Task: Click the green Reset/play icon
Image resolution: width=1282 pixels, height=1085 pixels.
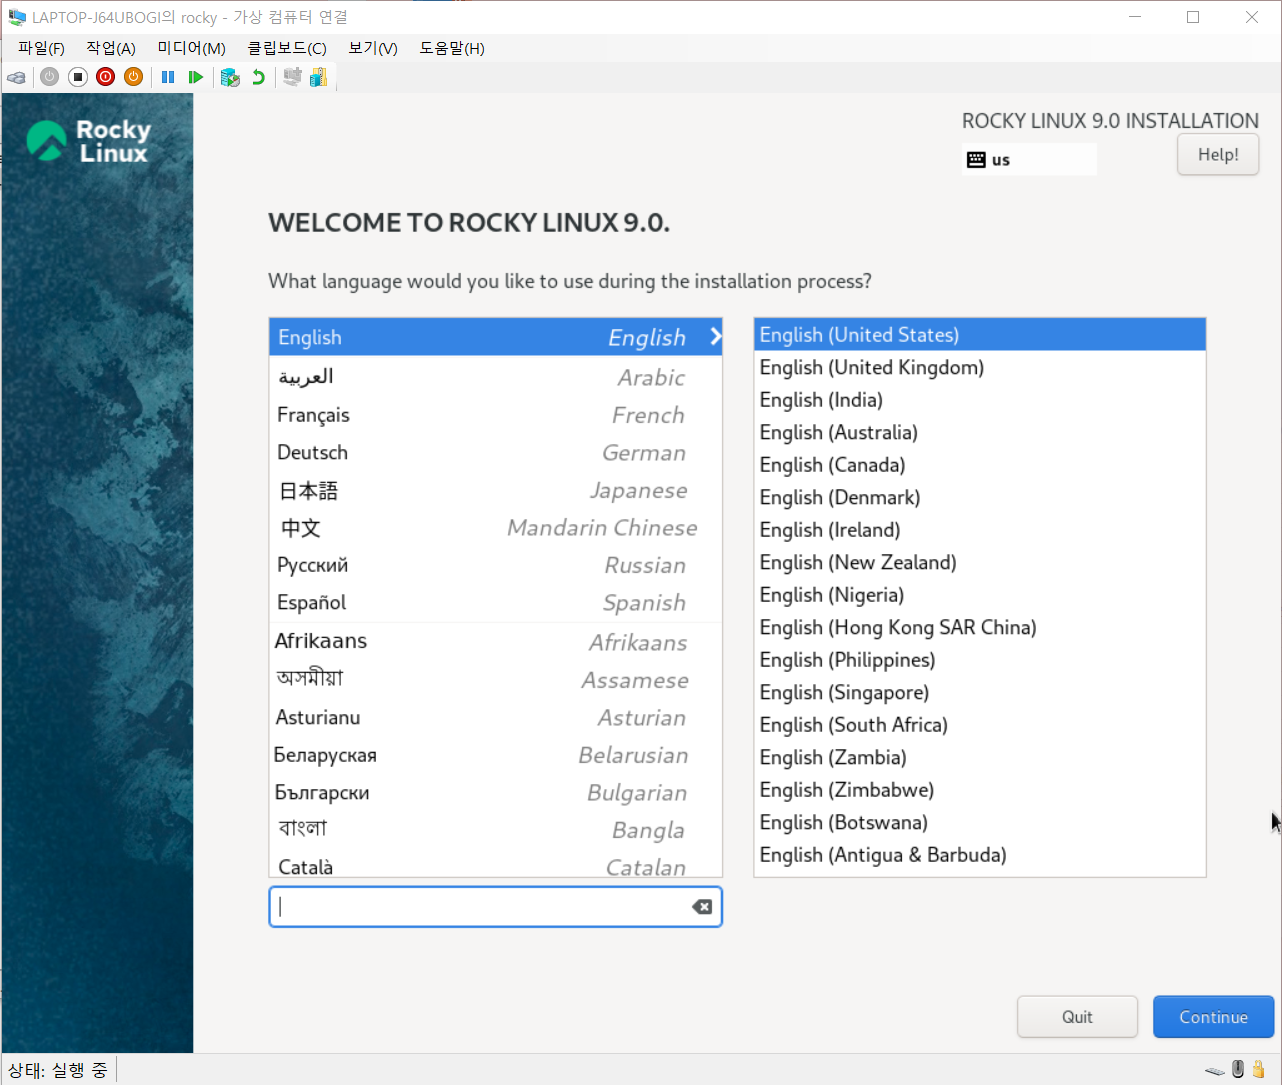Action: coord(196,77)
